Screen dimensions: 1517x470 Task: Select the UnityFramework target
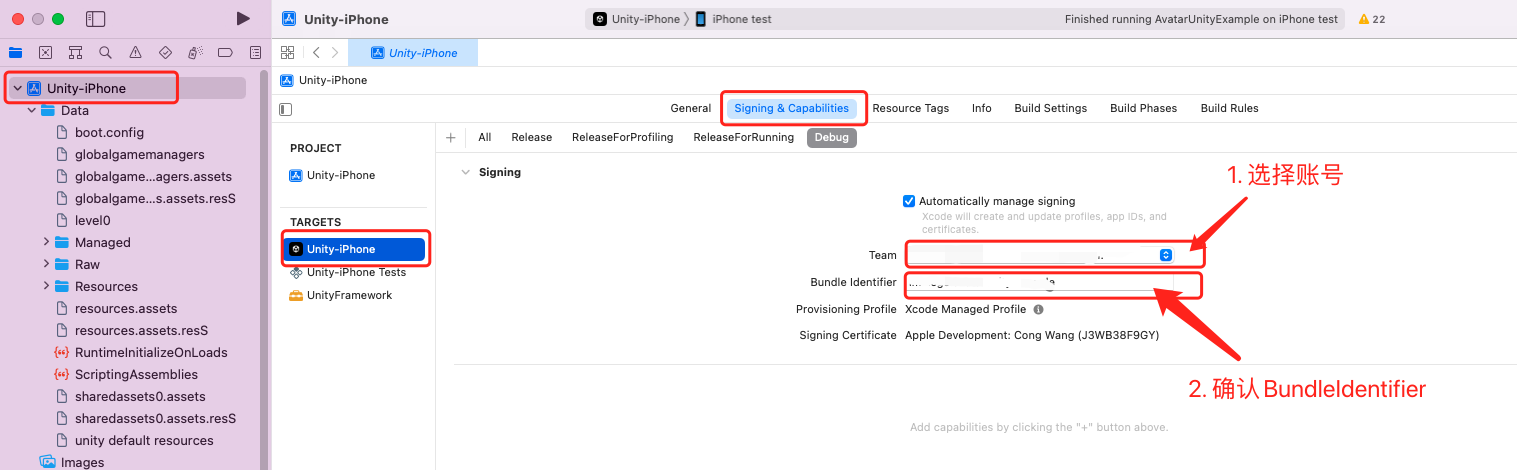[x=349, y=295]
